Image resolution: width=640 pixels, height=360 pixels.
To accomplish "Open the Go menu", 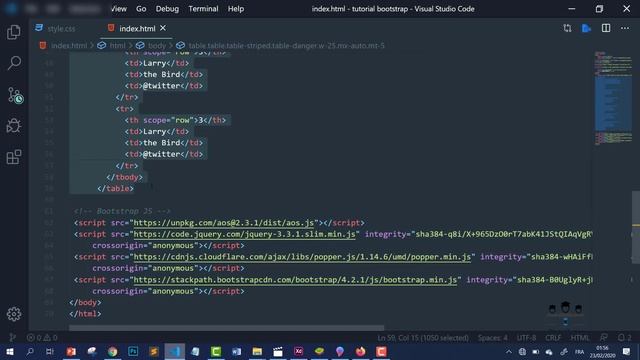I will (141, 9).
